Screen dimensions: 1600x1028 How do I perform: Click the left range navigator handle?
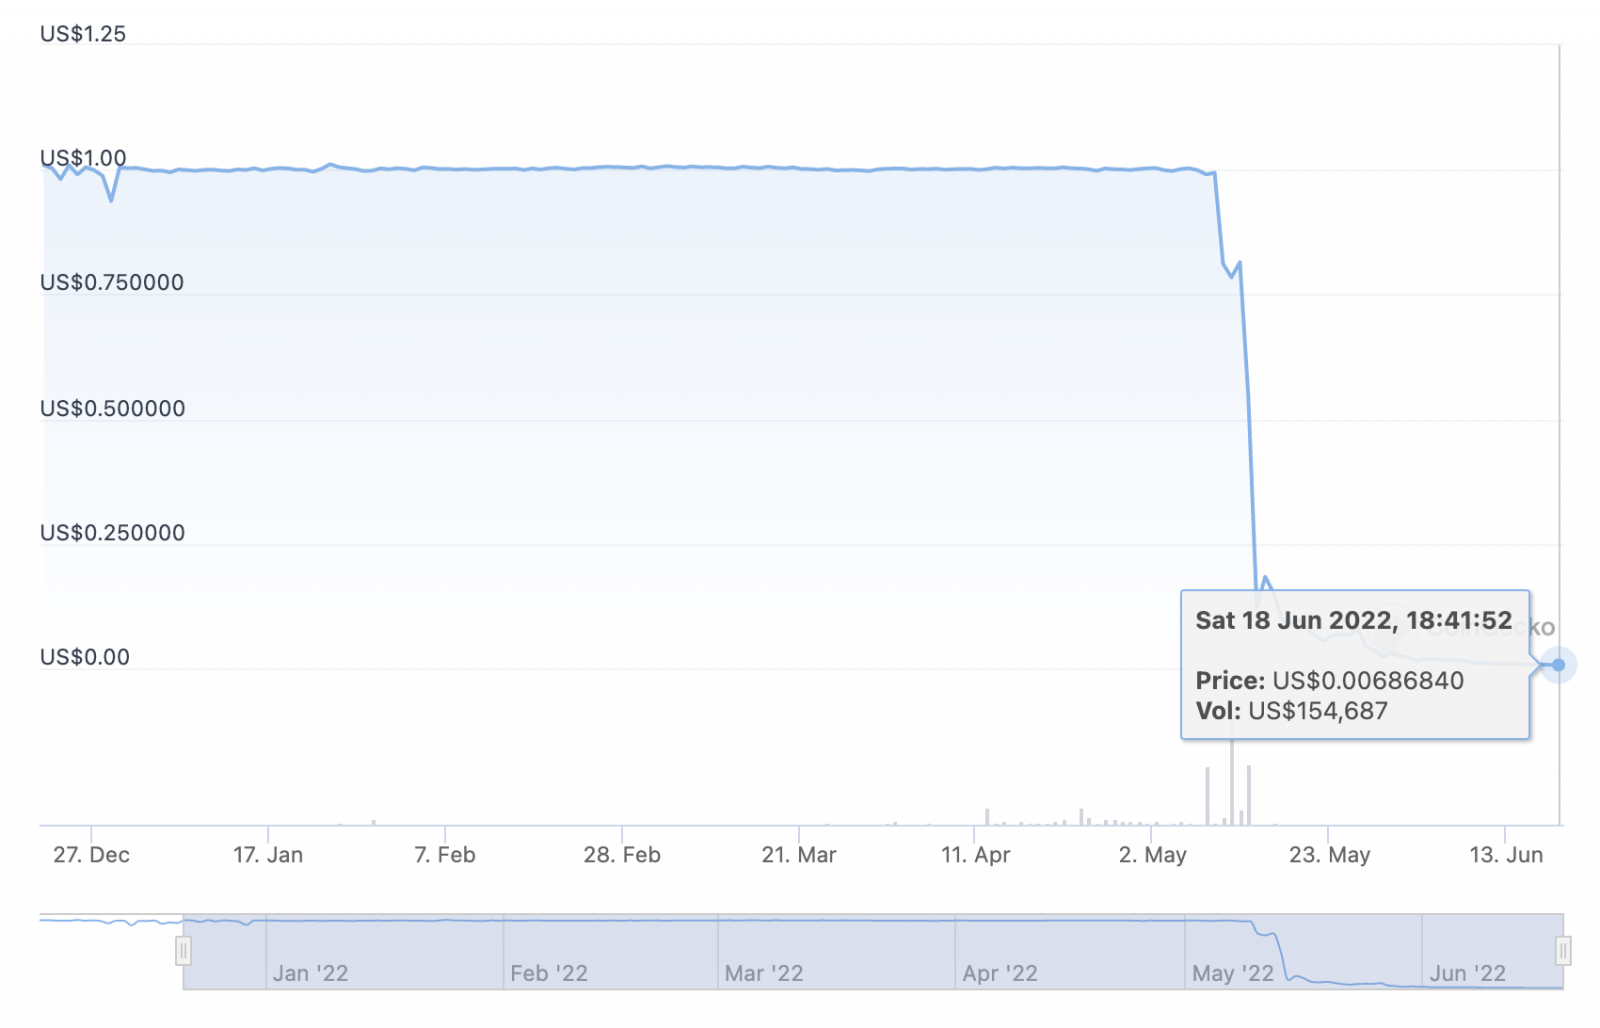tap(183, 950)
